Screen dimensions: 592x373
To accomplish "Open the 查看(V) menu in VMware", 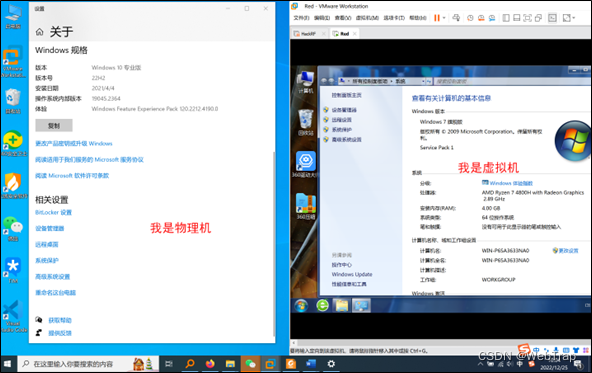I will [343, 18].
